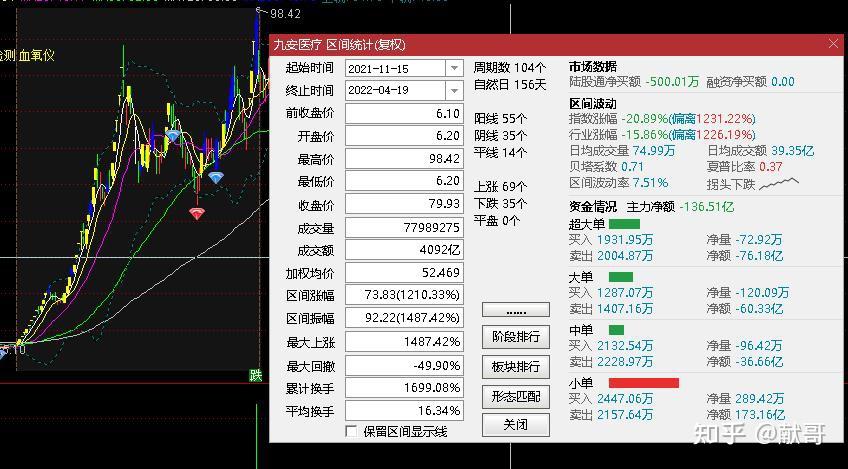This screenshot has width=848, height=469.
Task: Click the 平均换手 value 16.34%
Action: 404,411
